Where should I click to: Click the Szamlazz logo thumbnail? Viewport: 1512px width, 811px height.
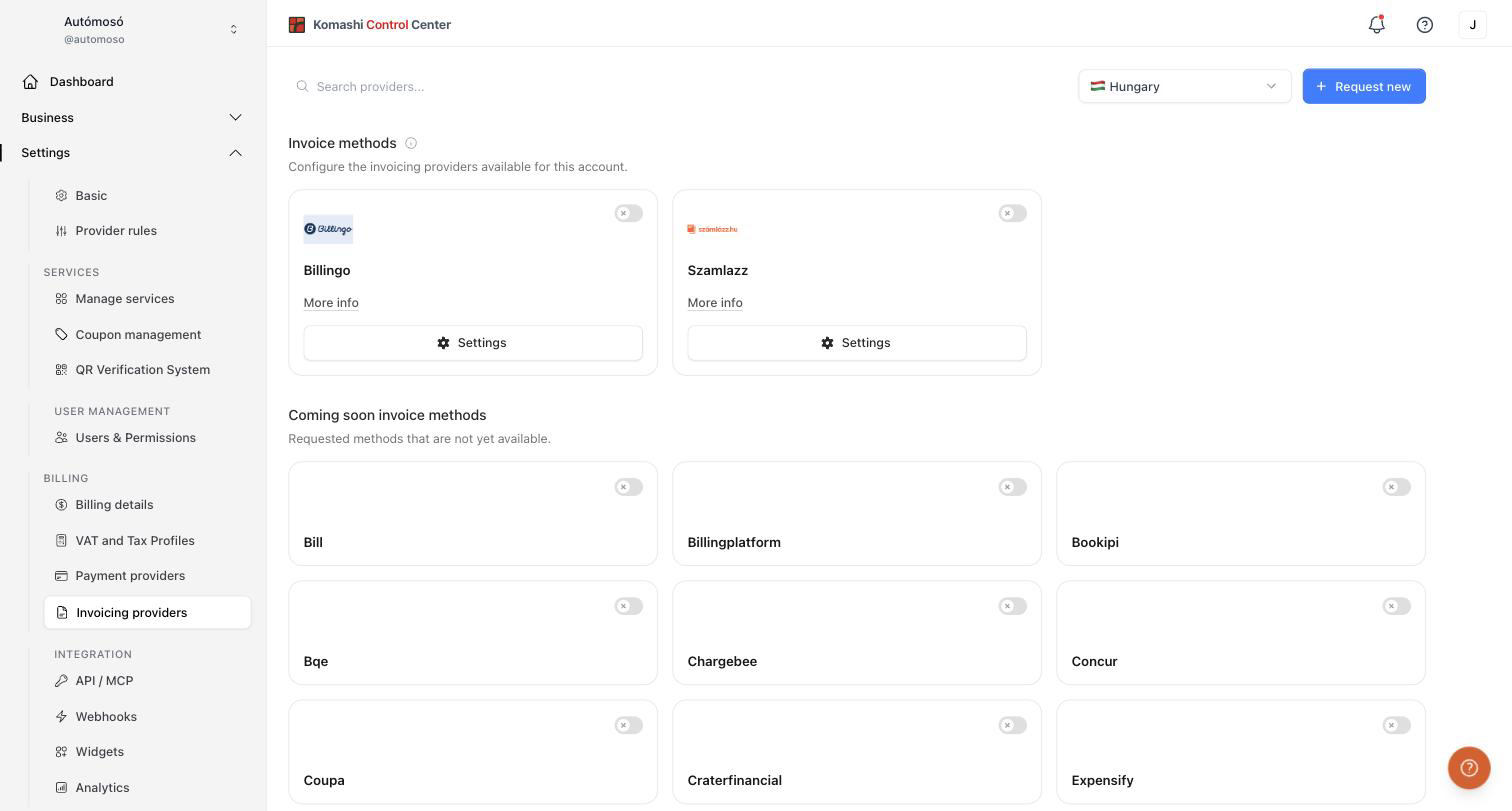coord(712,229)
